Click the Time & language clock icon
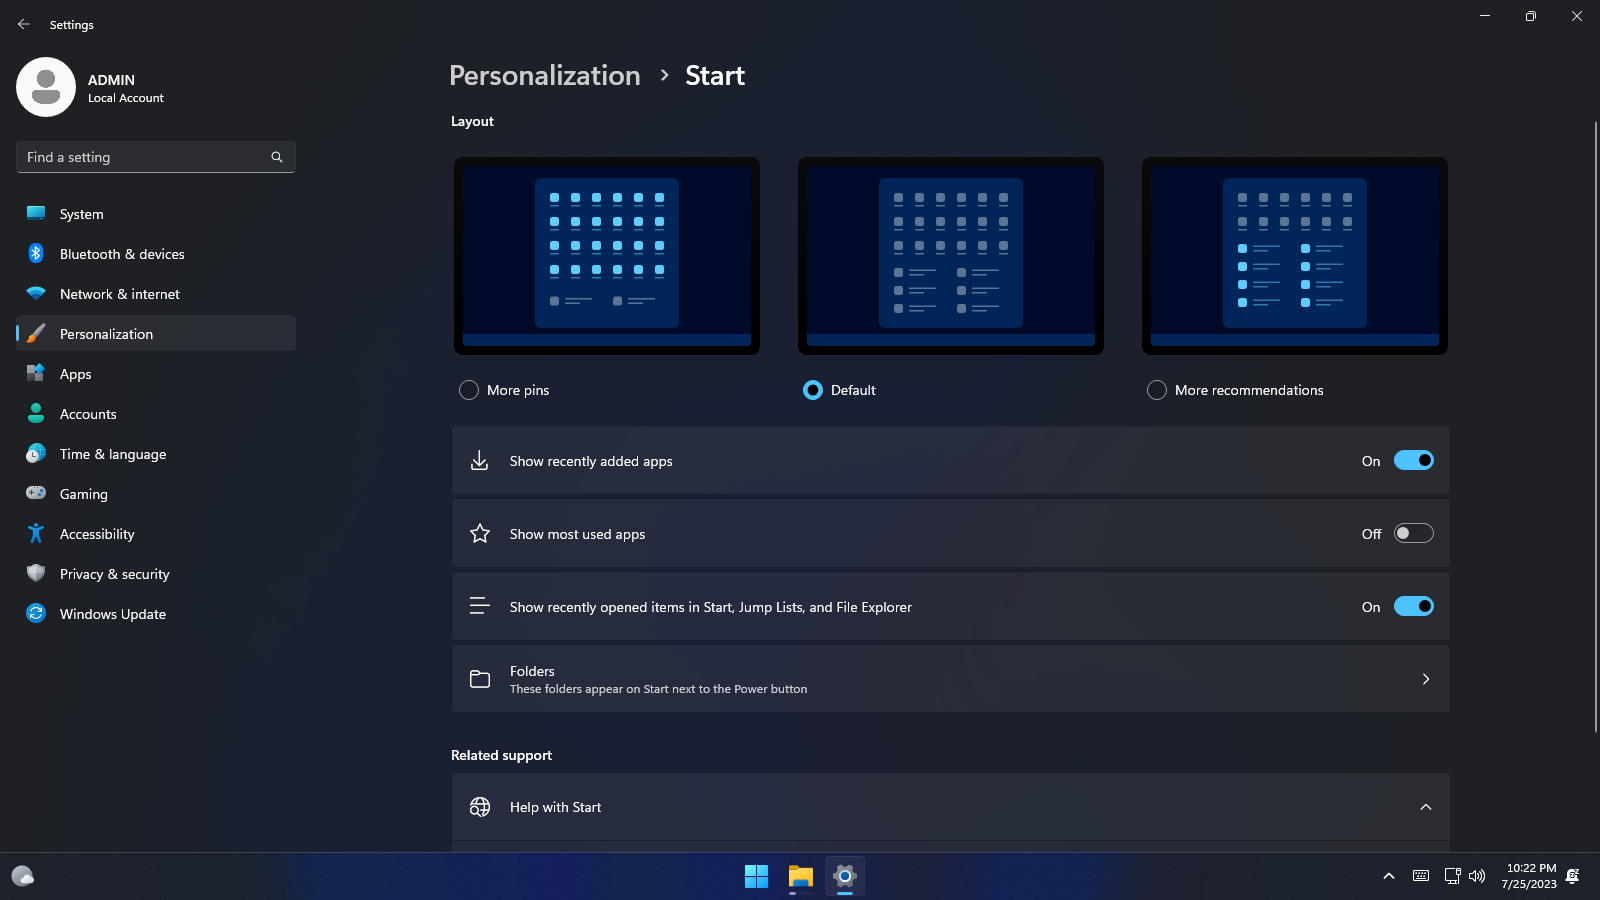Viewport: 1600px width, 900px height. pyautogui.click(x=36, y=453)
